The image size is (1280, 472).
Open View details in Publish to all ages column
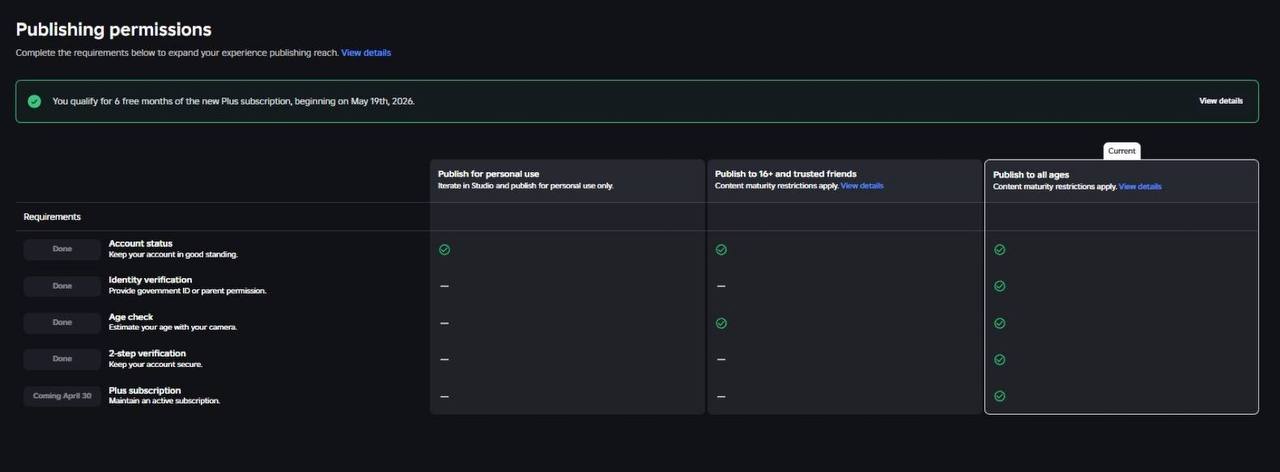coord(1139,187)
